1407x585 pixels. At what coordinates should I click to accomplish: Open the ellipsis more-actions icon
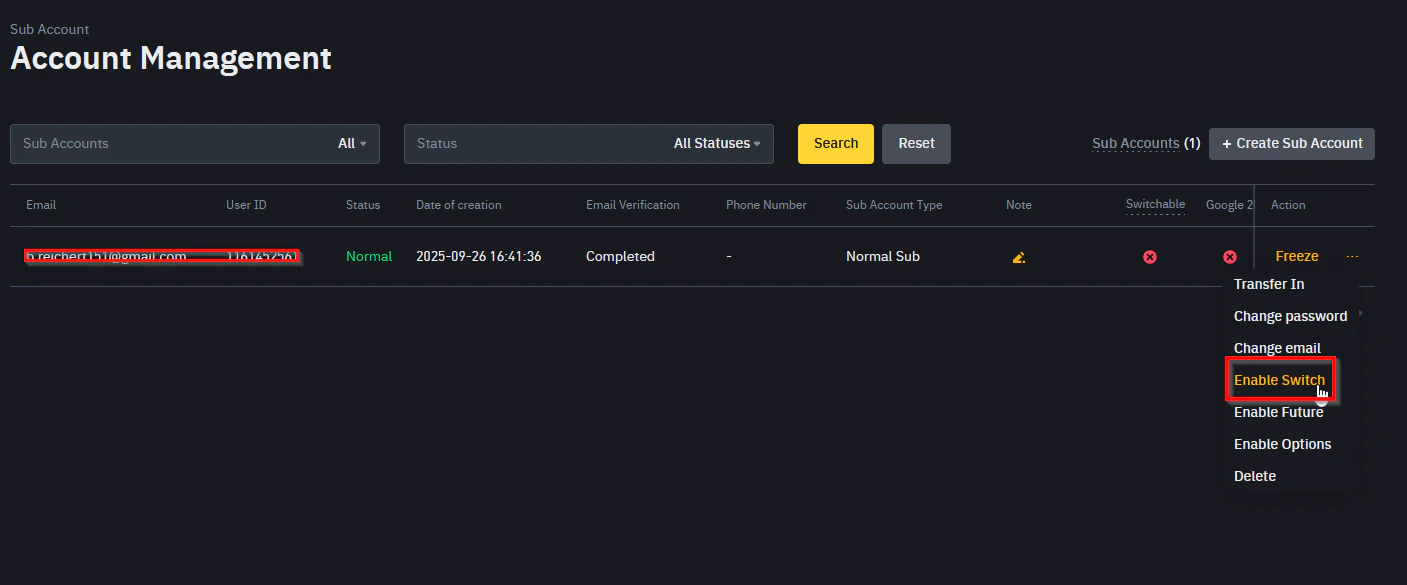(1352, 257)
